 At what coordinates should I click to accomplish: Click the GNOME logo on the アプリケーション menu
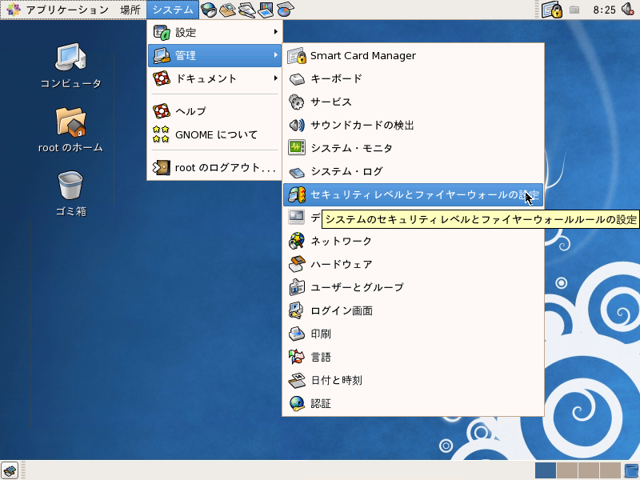13,9
